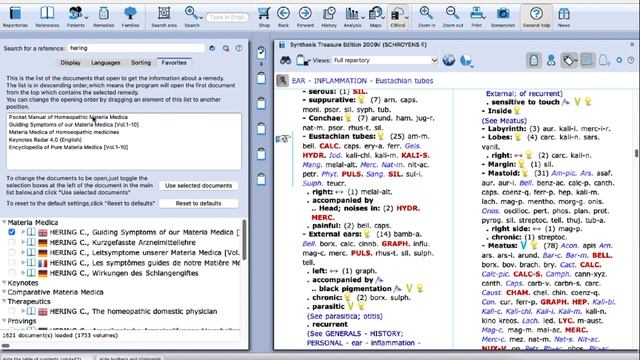The width and height of the screenshot is (640, 360).
Task: Check The homeopathic domestic physician box
Action: point(11,311)
